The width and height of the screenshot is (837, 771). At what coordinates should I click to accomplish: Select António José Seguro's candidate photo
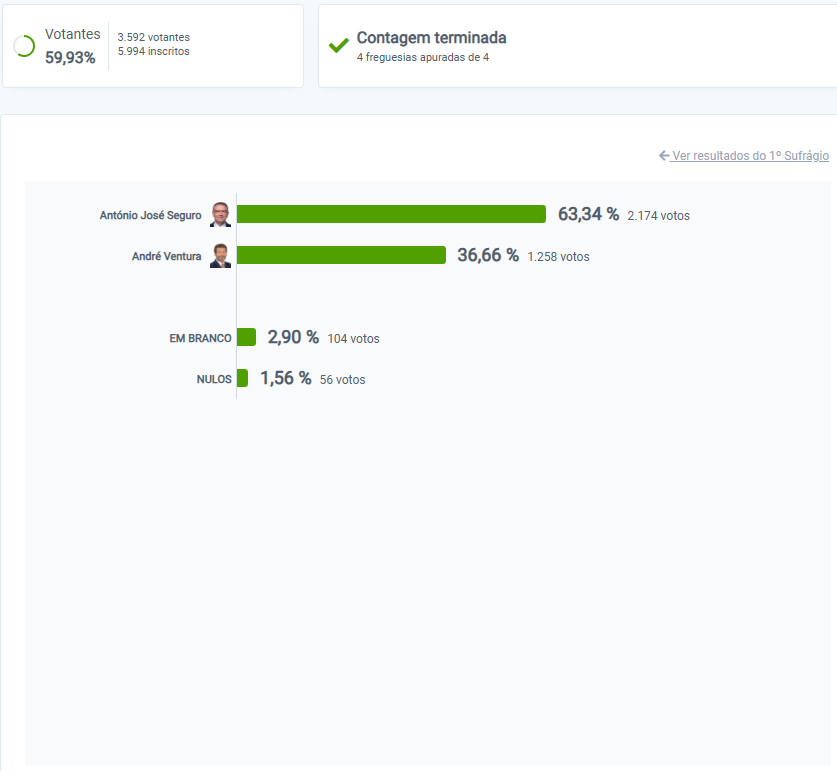point(220,215)
